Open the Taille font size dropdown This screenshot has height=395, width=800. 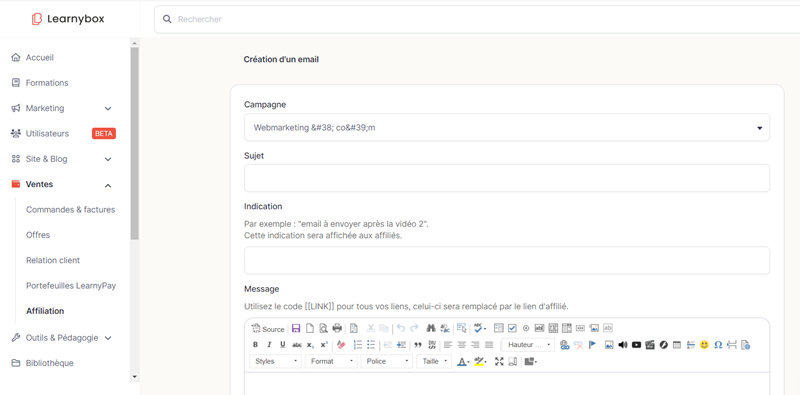coord(434,361)
